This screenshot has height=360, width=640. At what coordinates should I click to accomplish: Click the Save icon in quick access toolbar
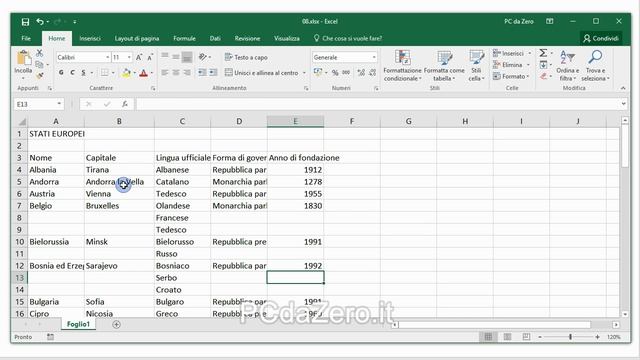25,22
